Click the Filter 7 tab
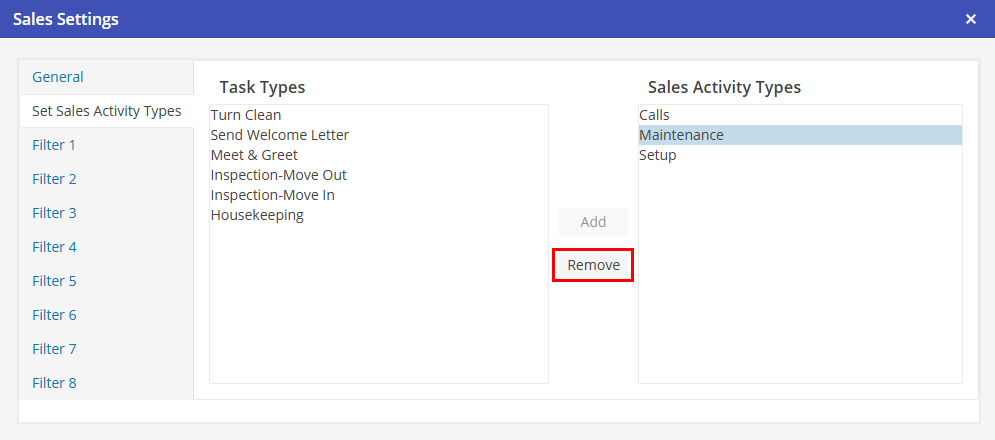 coord(54,349)
